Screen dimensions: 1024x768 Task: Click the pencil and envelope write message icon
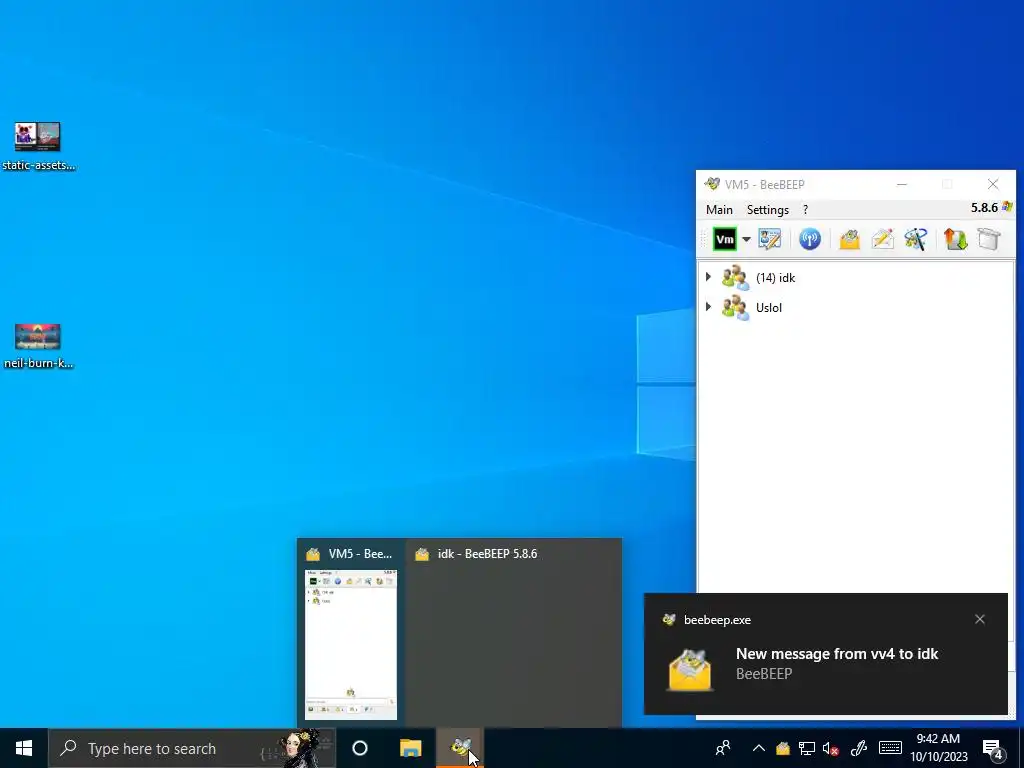click(x=882, y=239)
